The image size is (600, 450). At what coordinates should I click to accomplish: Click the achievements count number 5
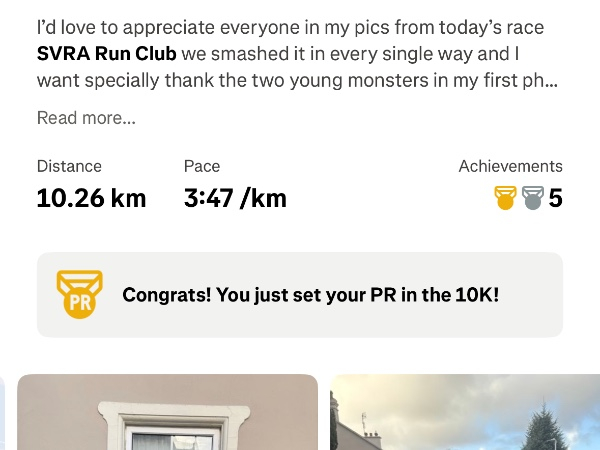coord(556,198)
